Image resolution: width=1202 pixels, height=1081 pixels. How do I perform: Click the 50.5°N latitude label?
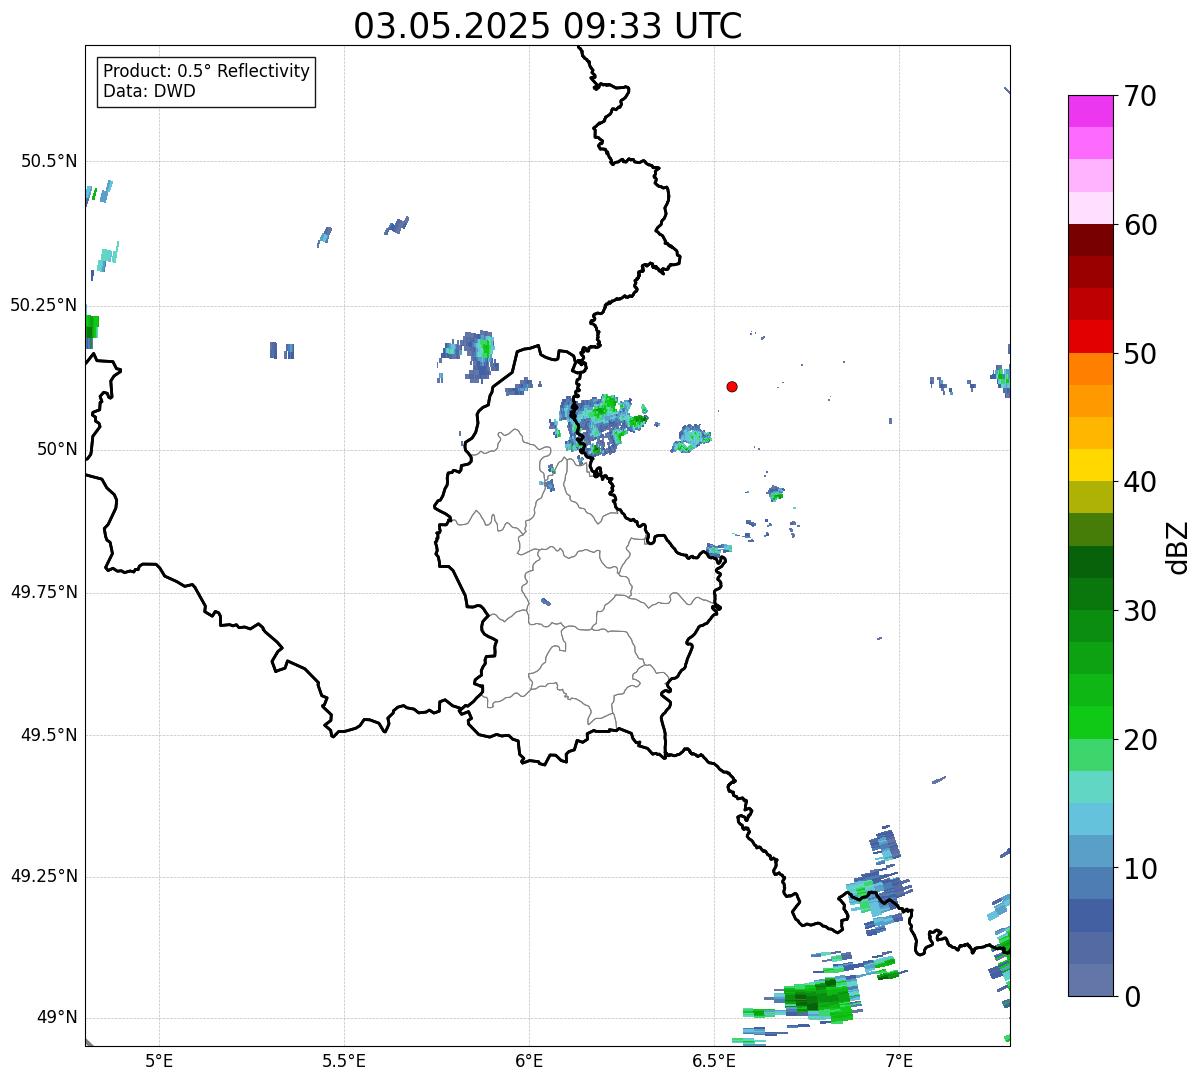pyautogui.click(x=49, y=162)
